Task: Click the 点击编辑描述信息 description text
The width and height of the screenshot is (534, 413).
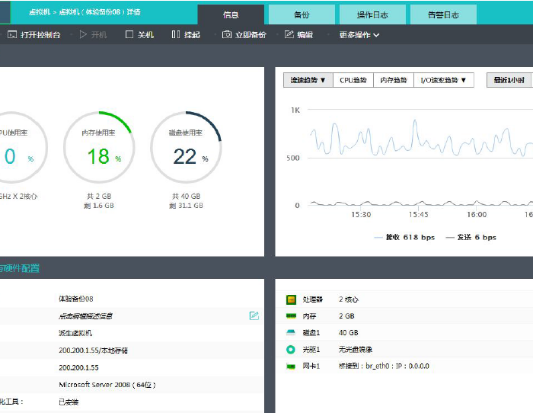Action: [85, 316]
